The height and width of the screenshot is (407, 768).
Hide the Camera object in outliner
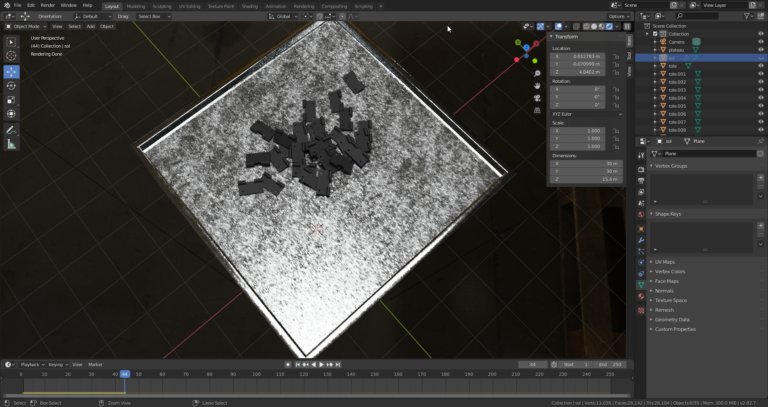click(761, 42)
